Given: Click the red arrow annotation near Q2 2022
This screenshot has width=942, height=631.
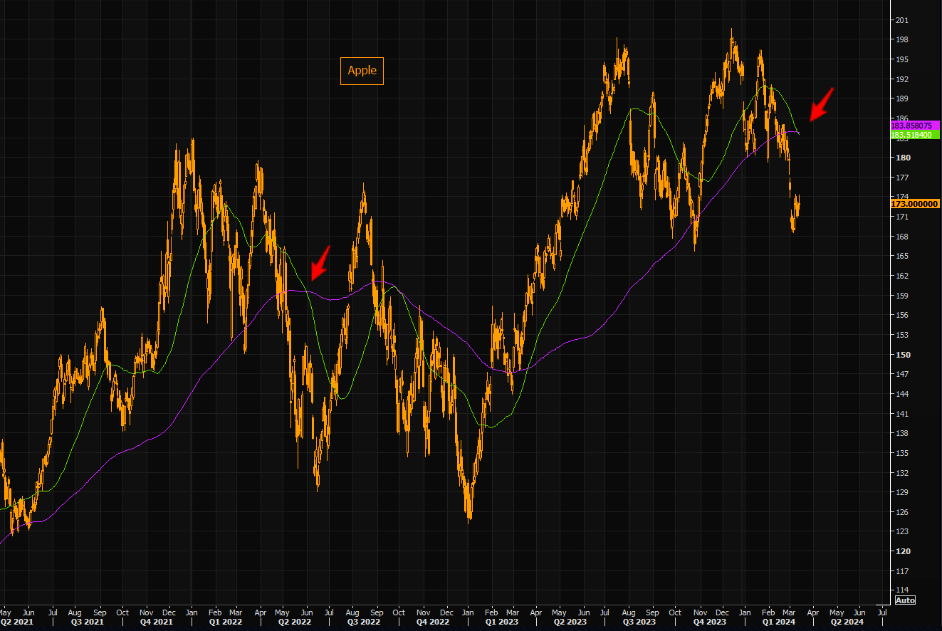Looking at the screenshot, I should click(x=319, y=262).
